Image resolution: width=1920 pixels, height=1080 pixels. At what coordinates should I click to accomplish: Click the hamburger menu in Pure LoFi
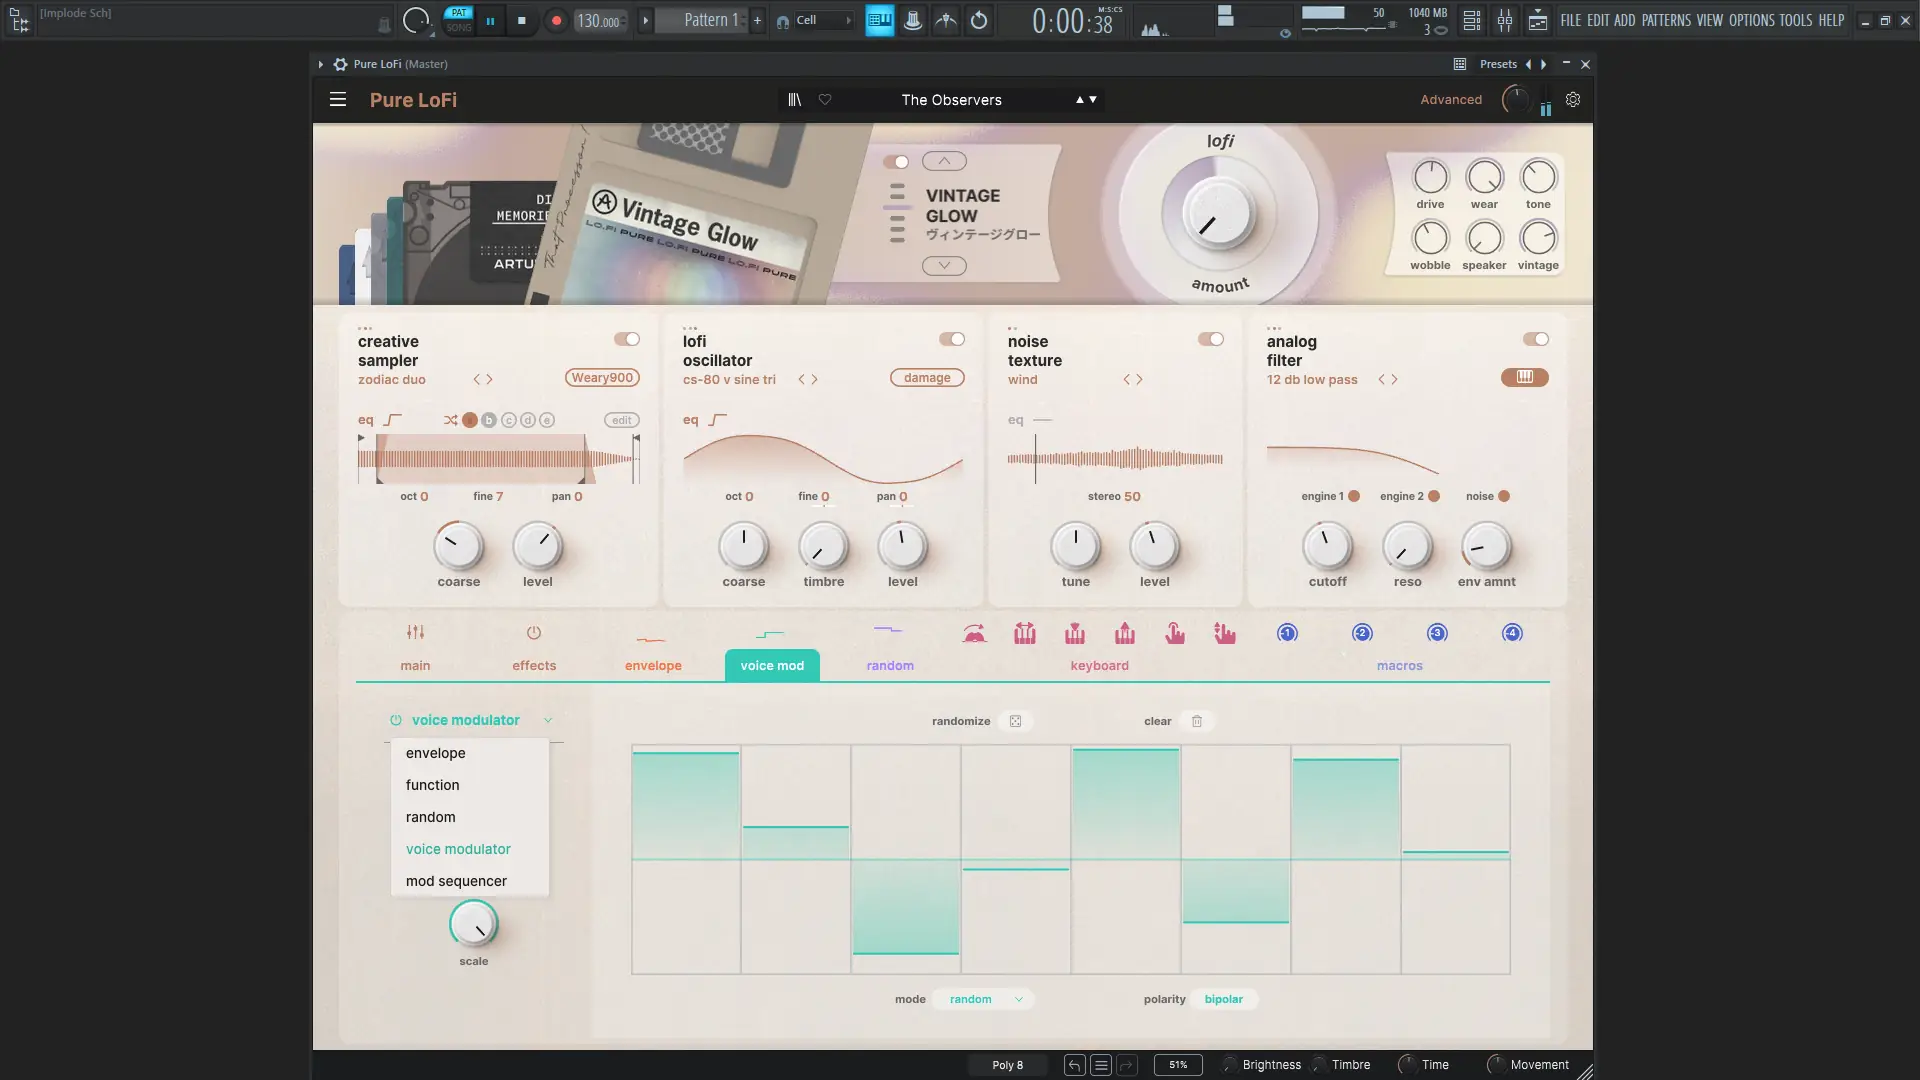(338, 100)
